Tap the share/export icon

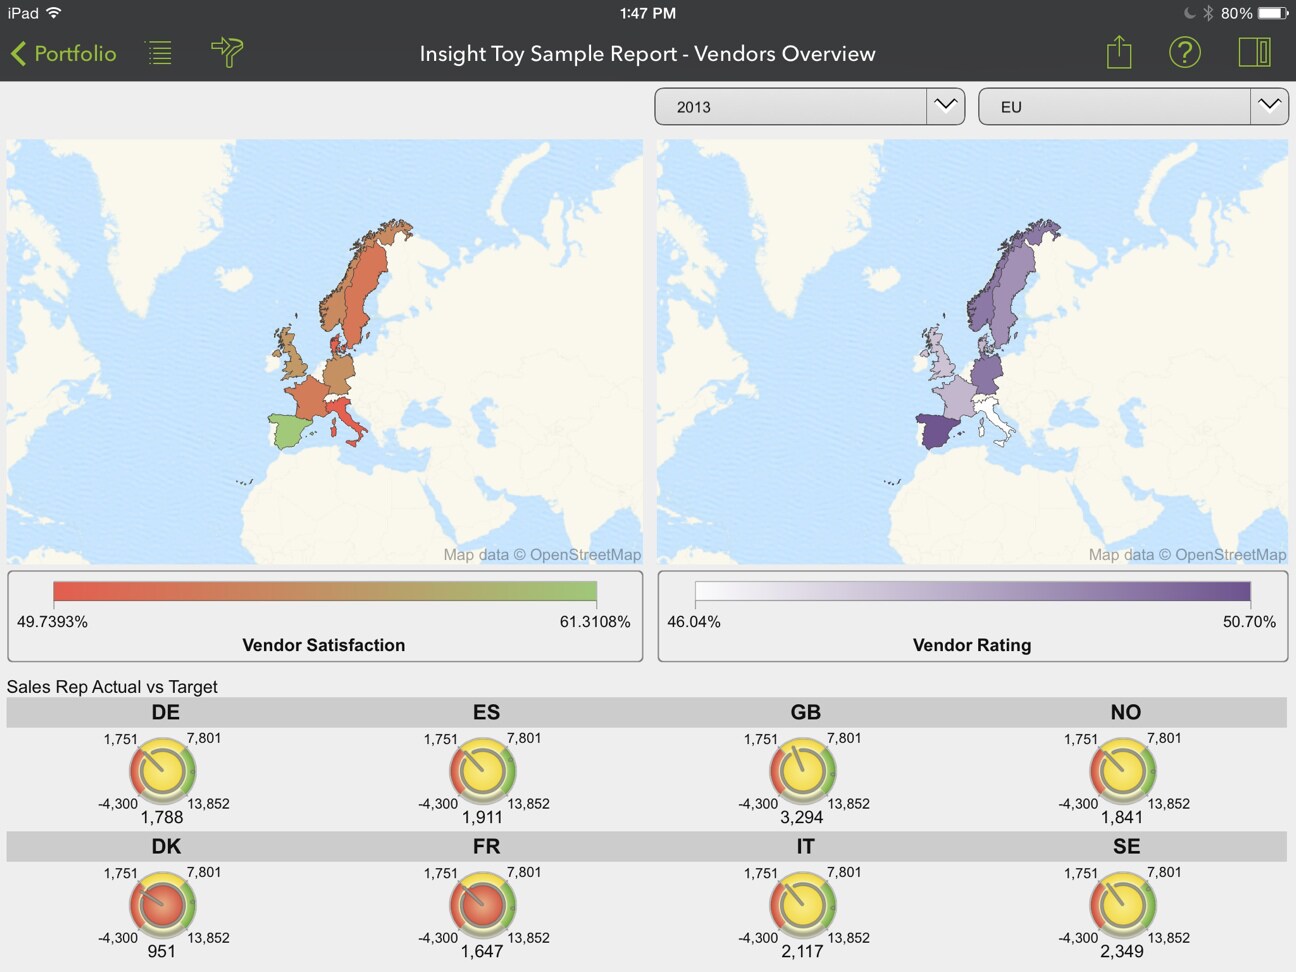coord(1119,53)
